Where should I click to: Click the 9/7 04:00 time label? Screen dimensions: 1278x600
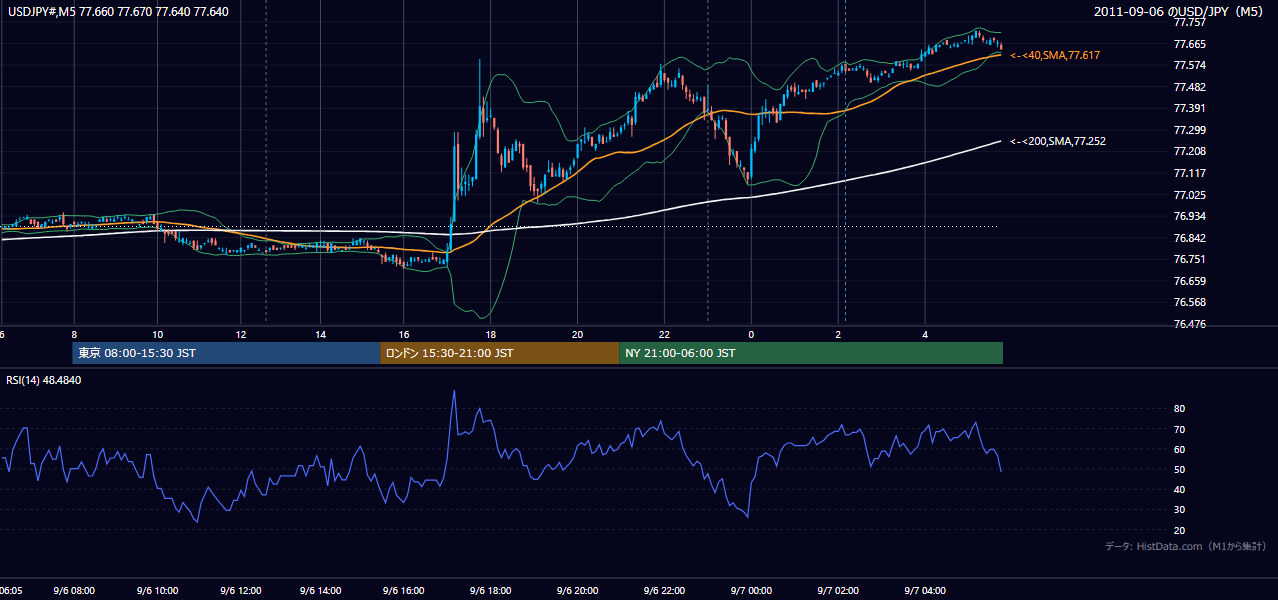coord(925,591)
